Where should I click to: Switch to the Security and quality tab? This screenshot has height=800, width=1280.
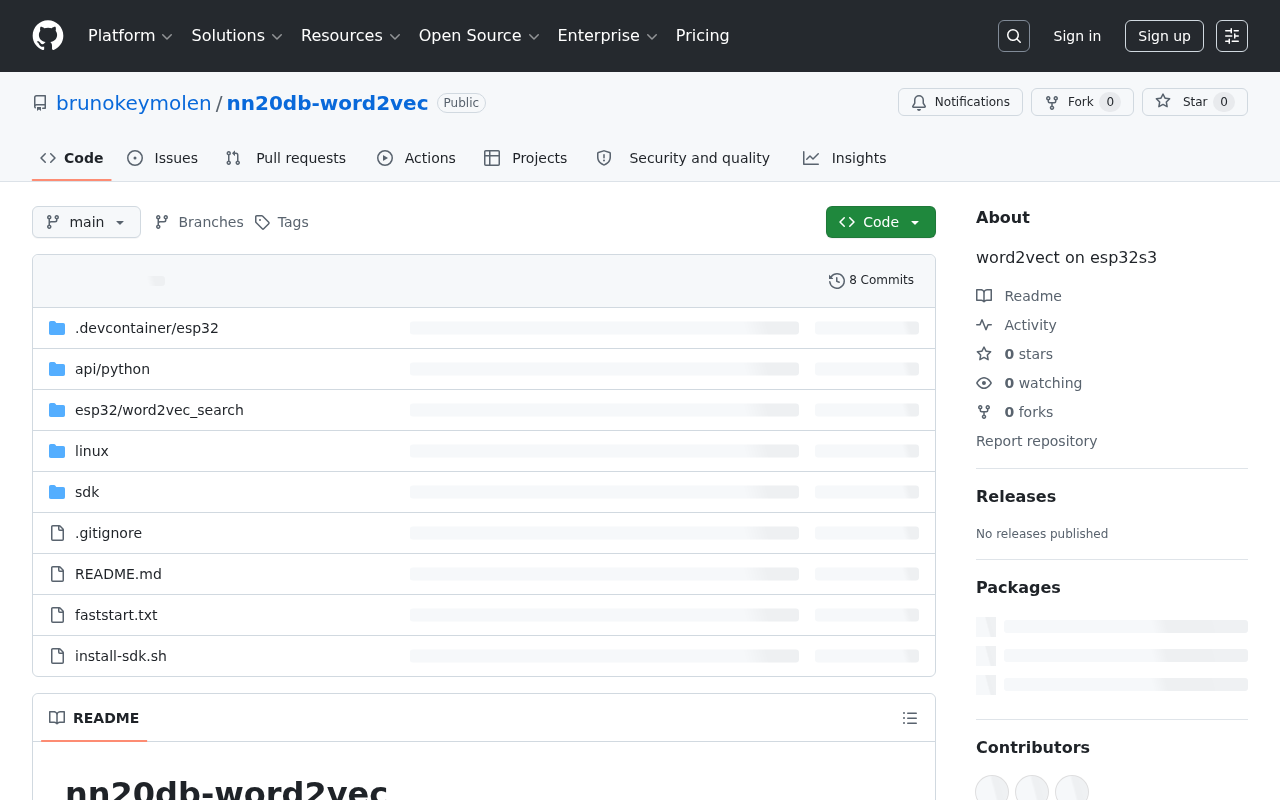pos(683,158)
